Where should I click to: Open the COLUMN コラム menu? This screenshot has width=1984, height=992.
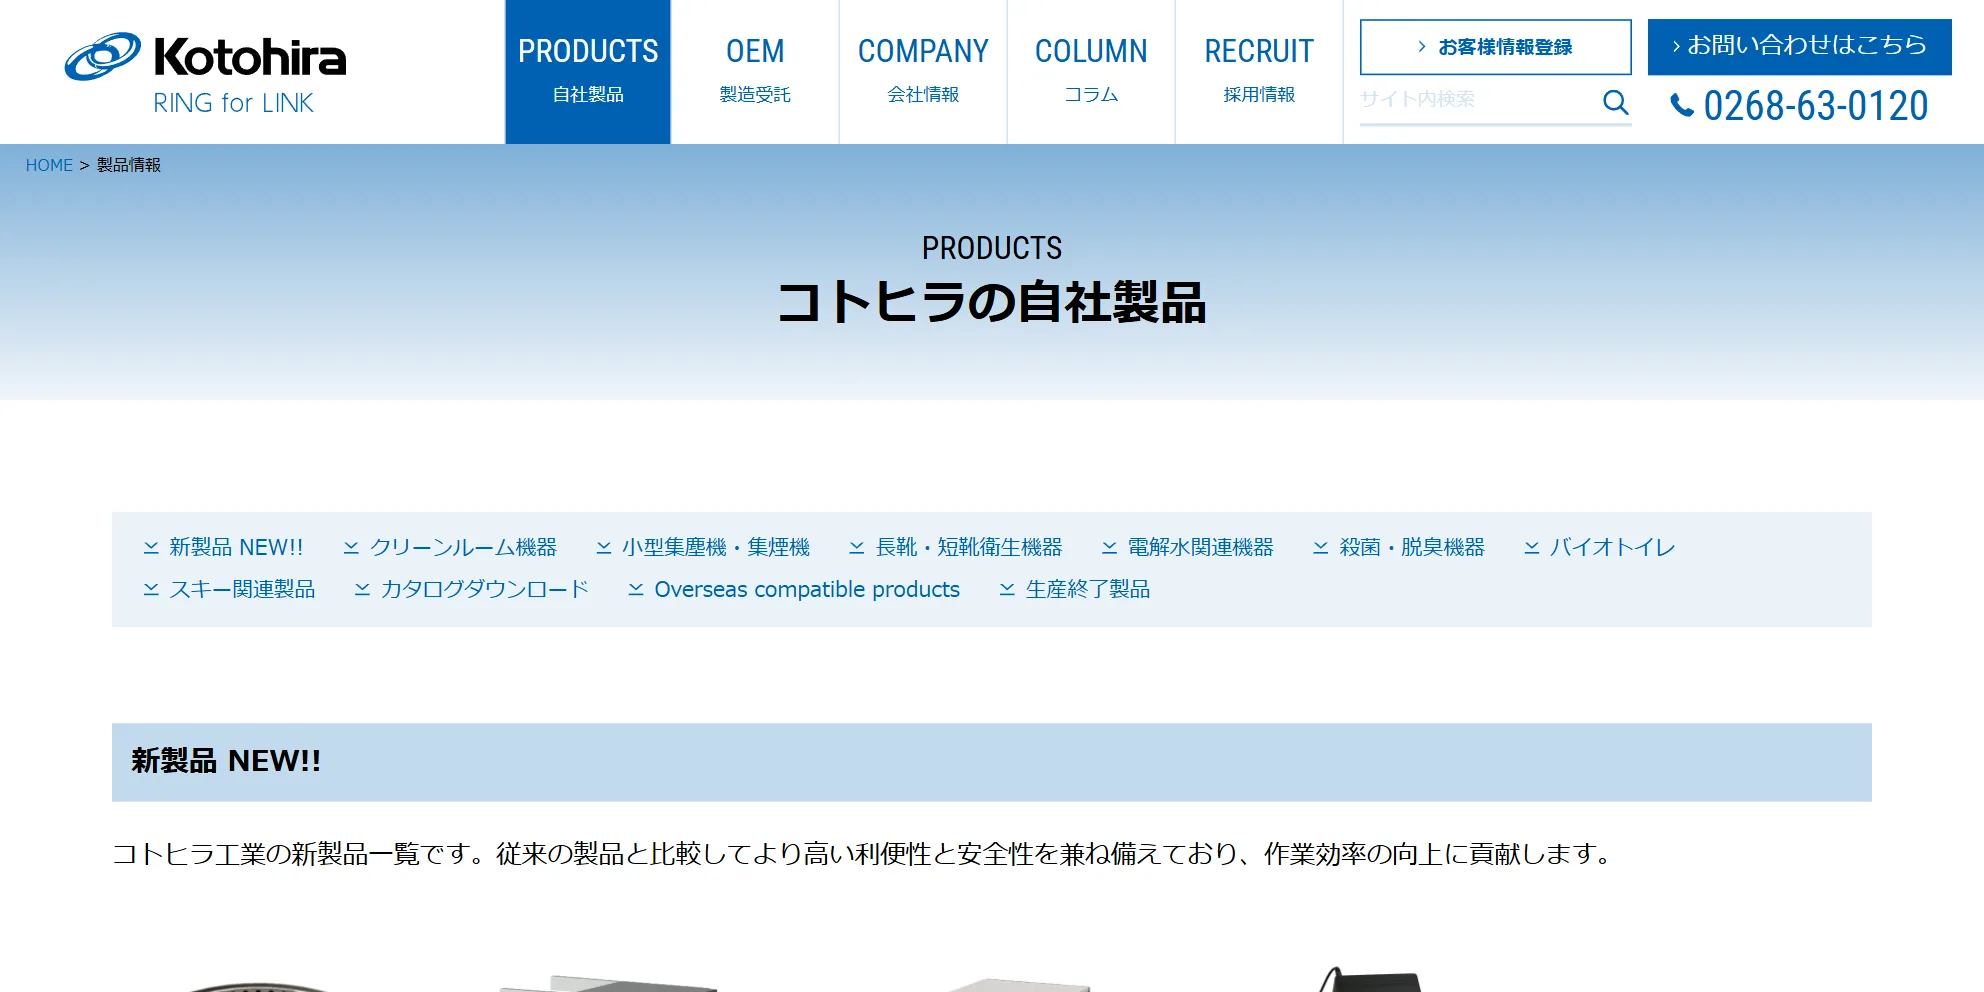click(x=1091, y=72)
